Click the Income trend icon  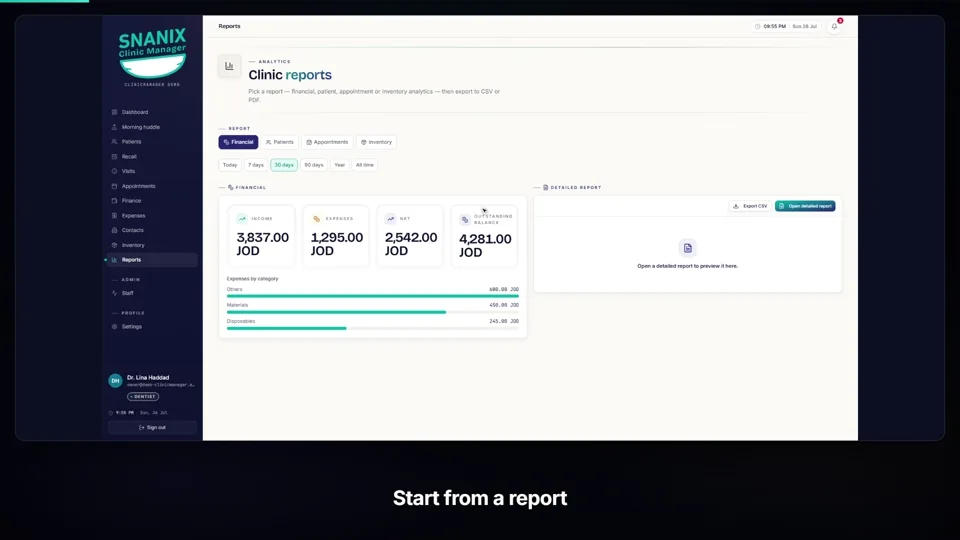click(x=242, y=219)
